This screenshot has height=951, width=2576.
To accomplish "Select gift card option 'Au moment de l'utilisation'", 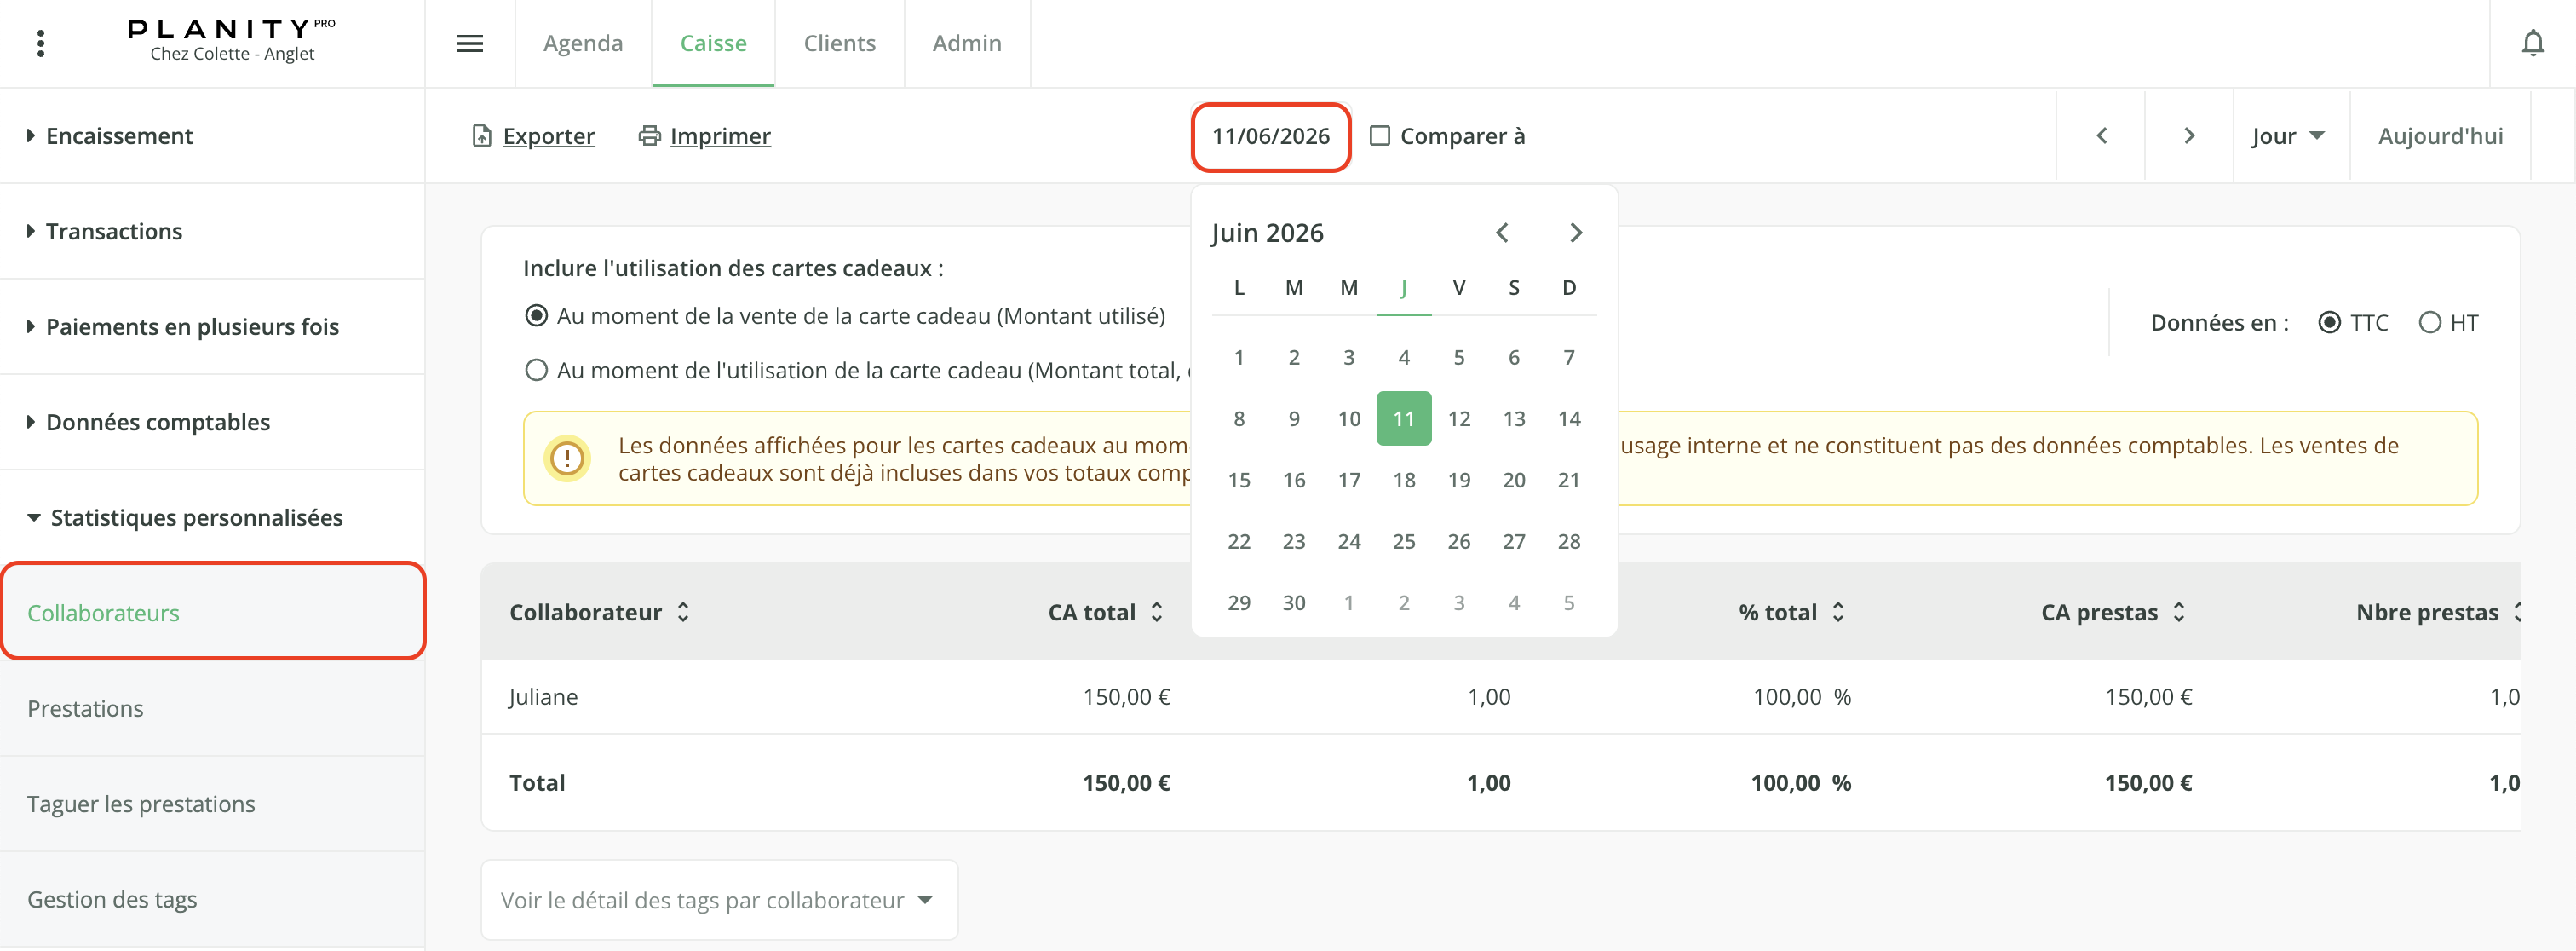I will click(536, 370).
